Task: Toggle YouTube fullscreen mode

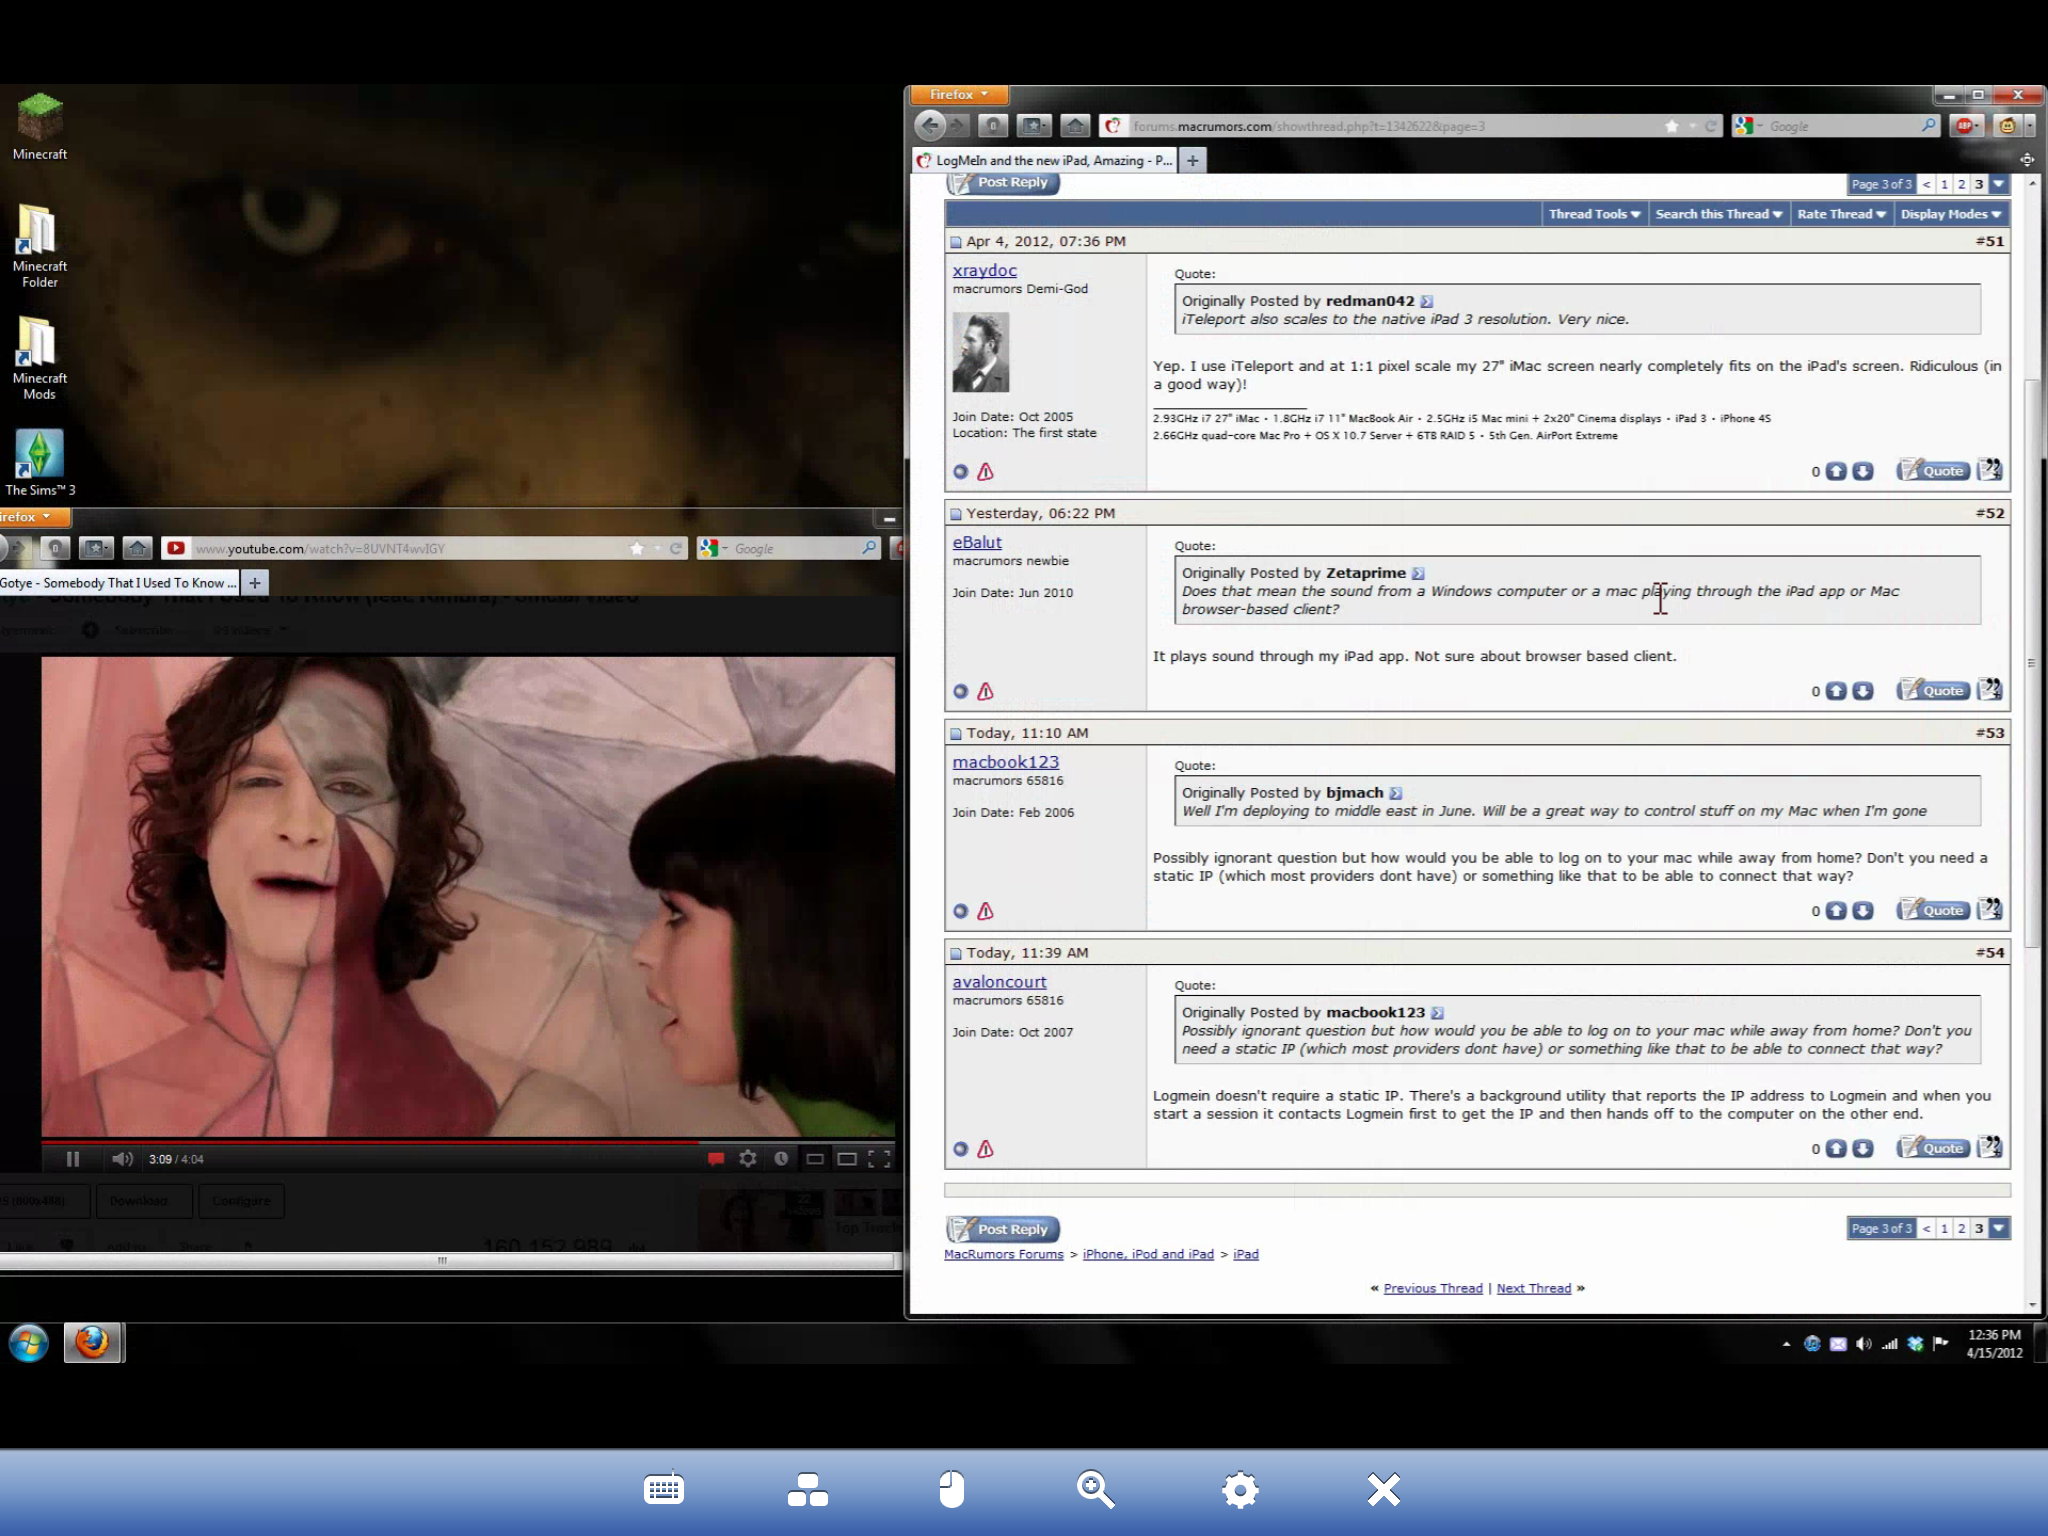Action: click(x=879, y=1159)
